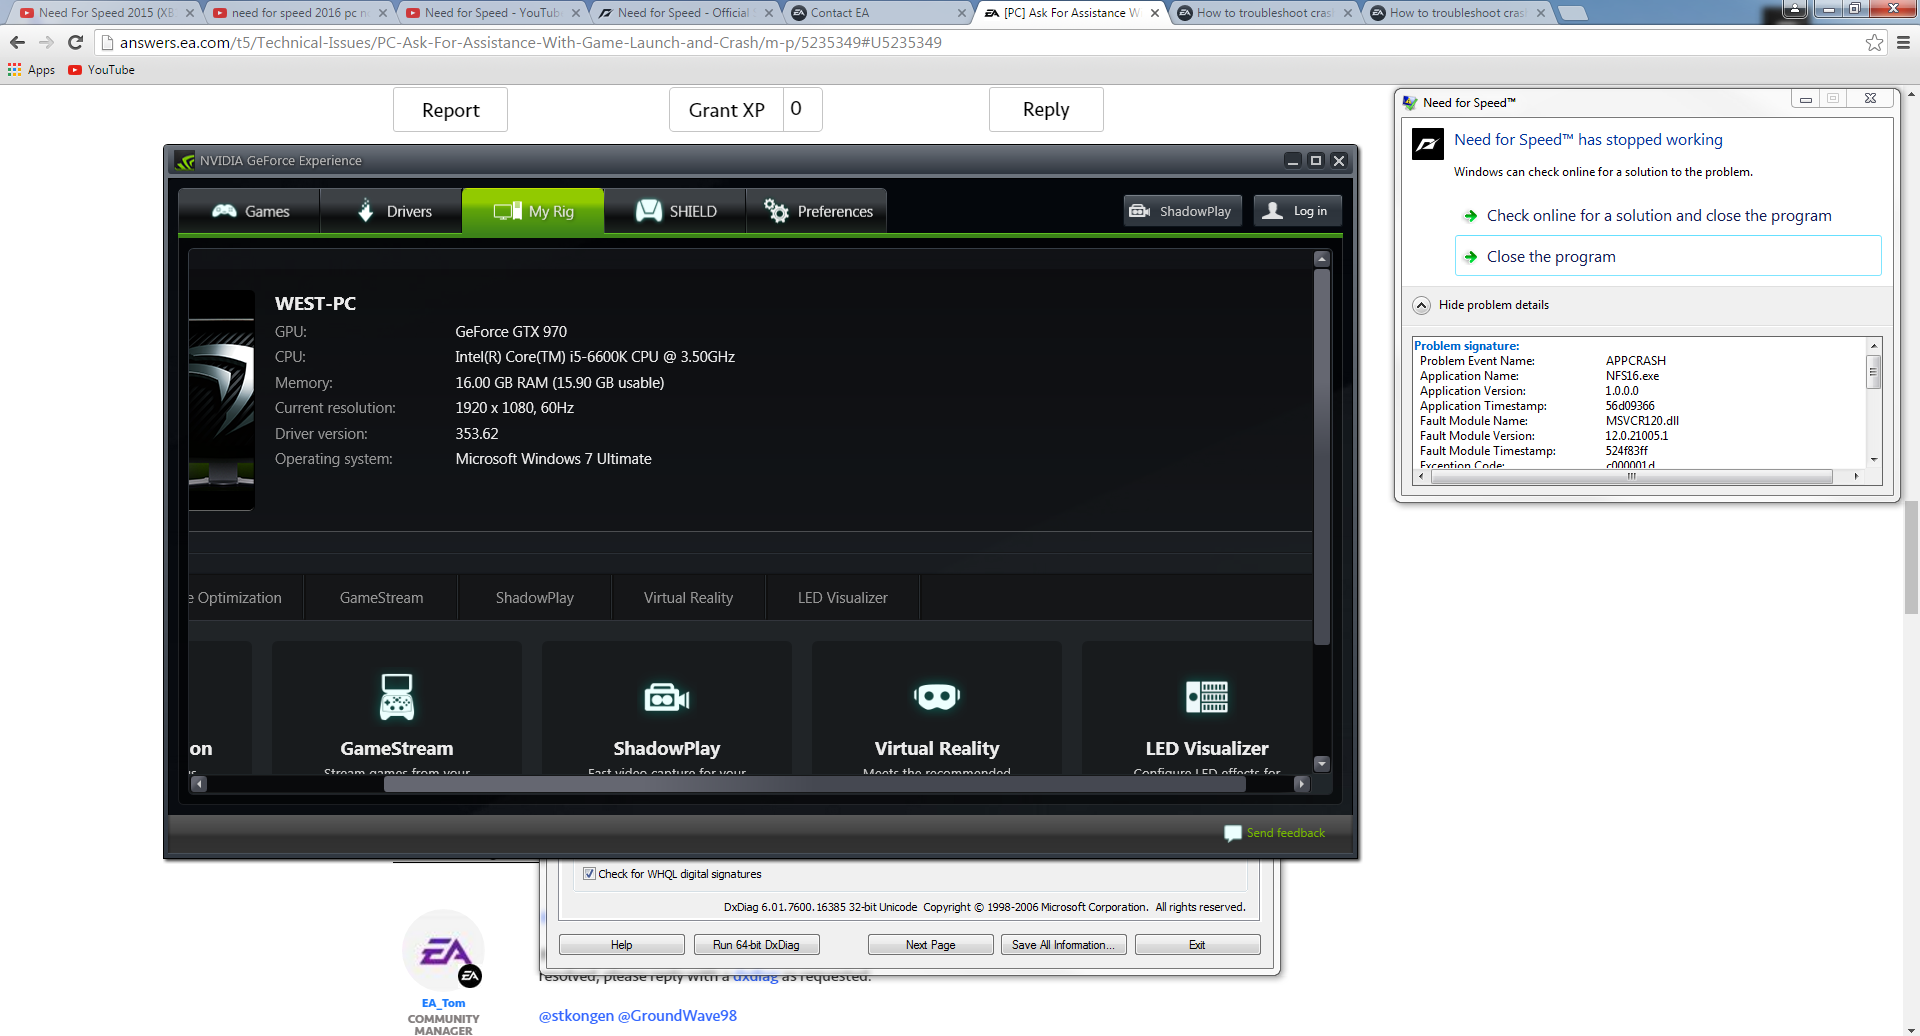The height and width of the screenshot is (1036, 1920).
Task: Collapse Hide problem details chevron
Action: click(1421, 305)
